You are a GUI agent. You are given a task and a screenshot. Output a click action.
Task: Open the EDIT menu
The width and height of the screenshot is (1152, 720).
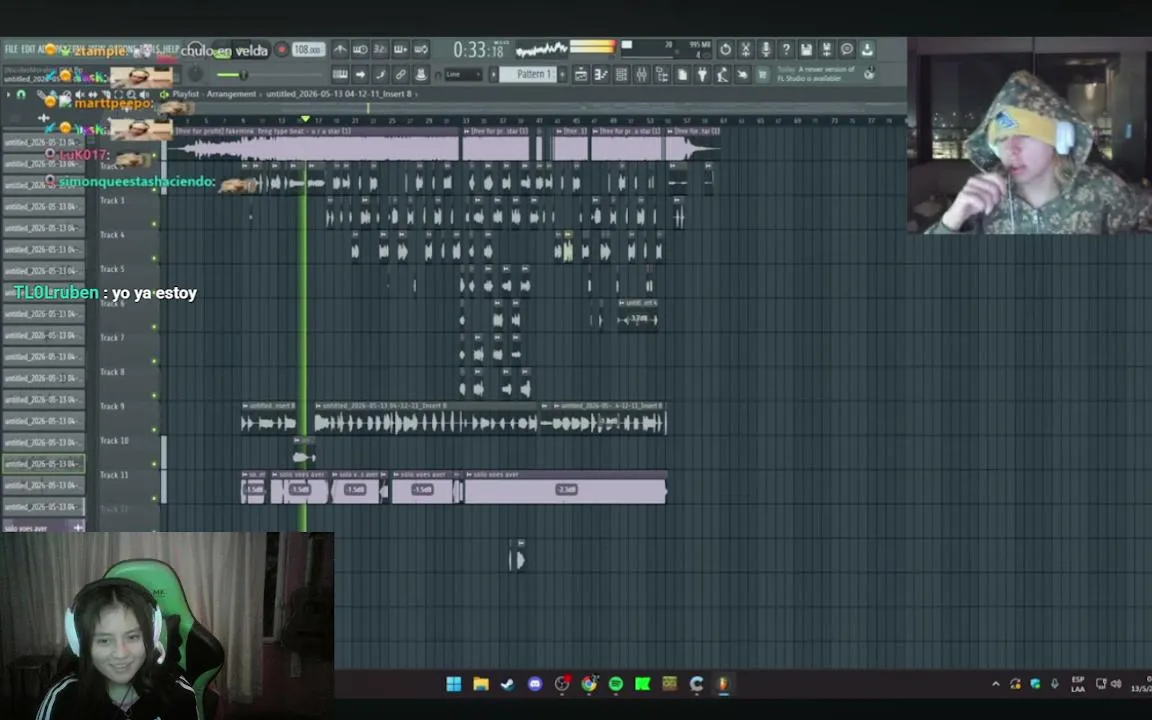pos(28,49)
